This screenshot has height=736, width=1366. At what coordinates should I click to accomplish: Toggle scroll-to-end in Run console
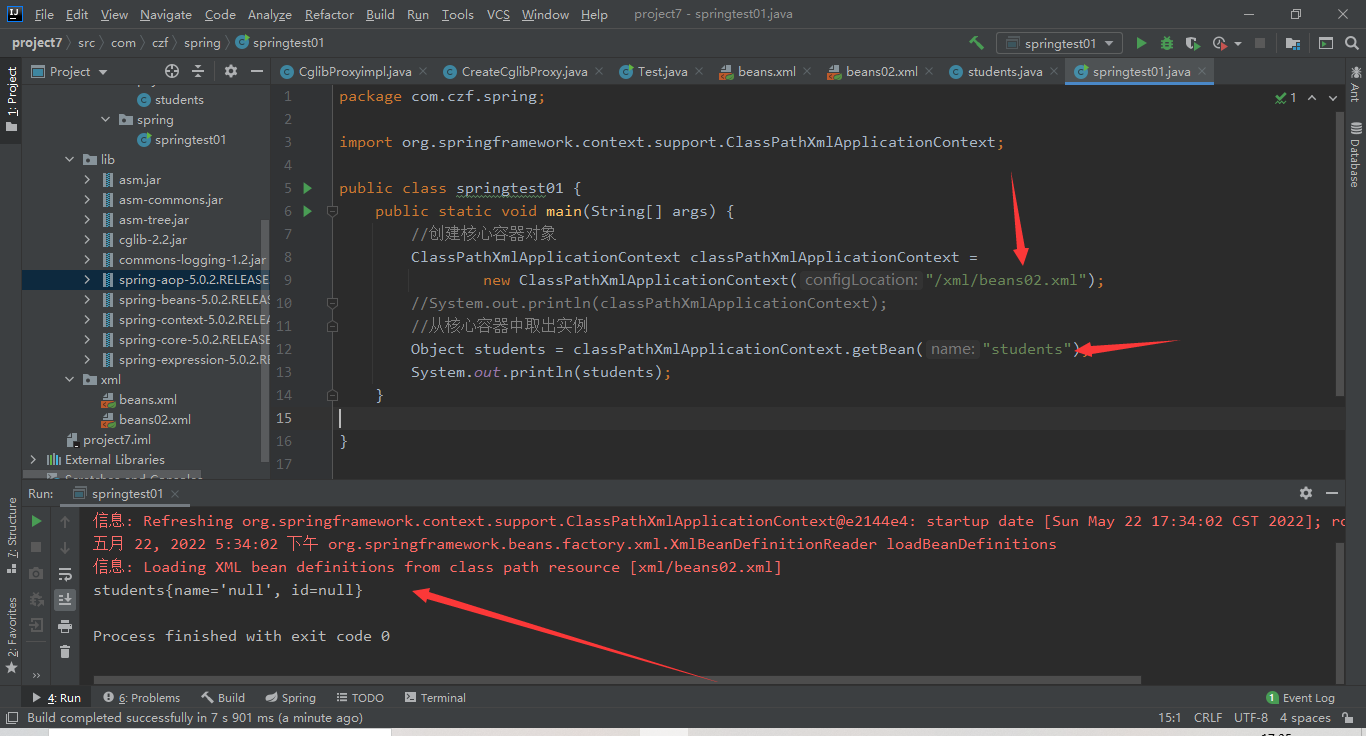(x=65, y=600)
